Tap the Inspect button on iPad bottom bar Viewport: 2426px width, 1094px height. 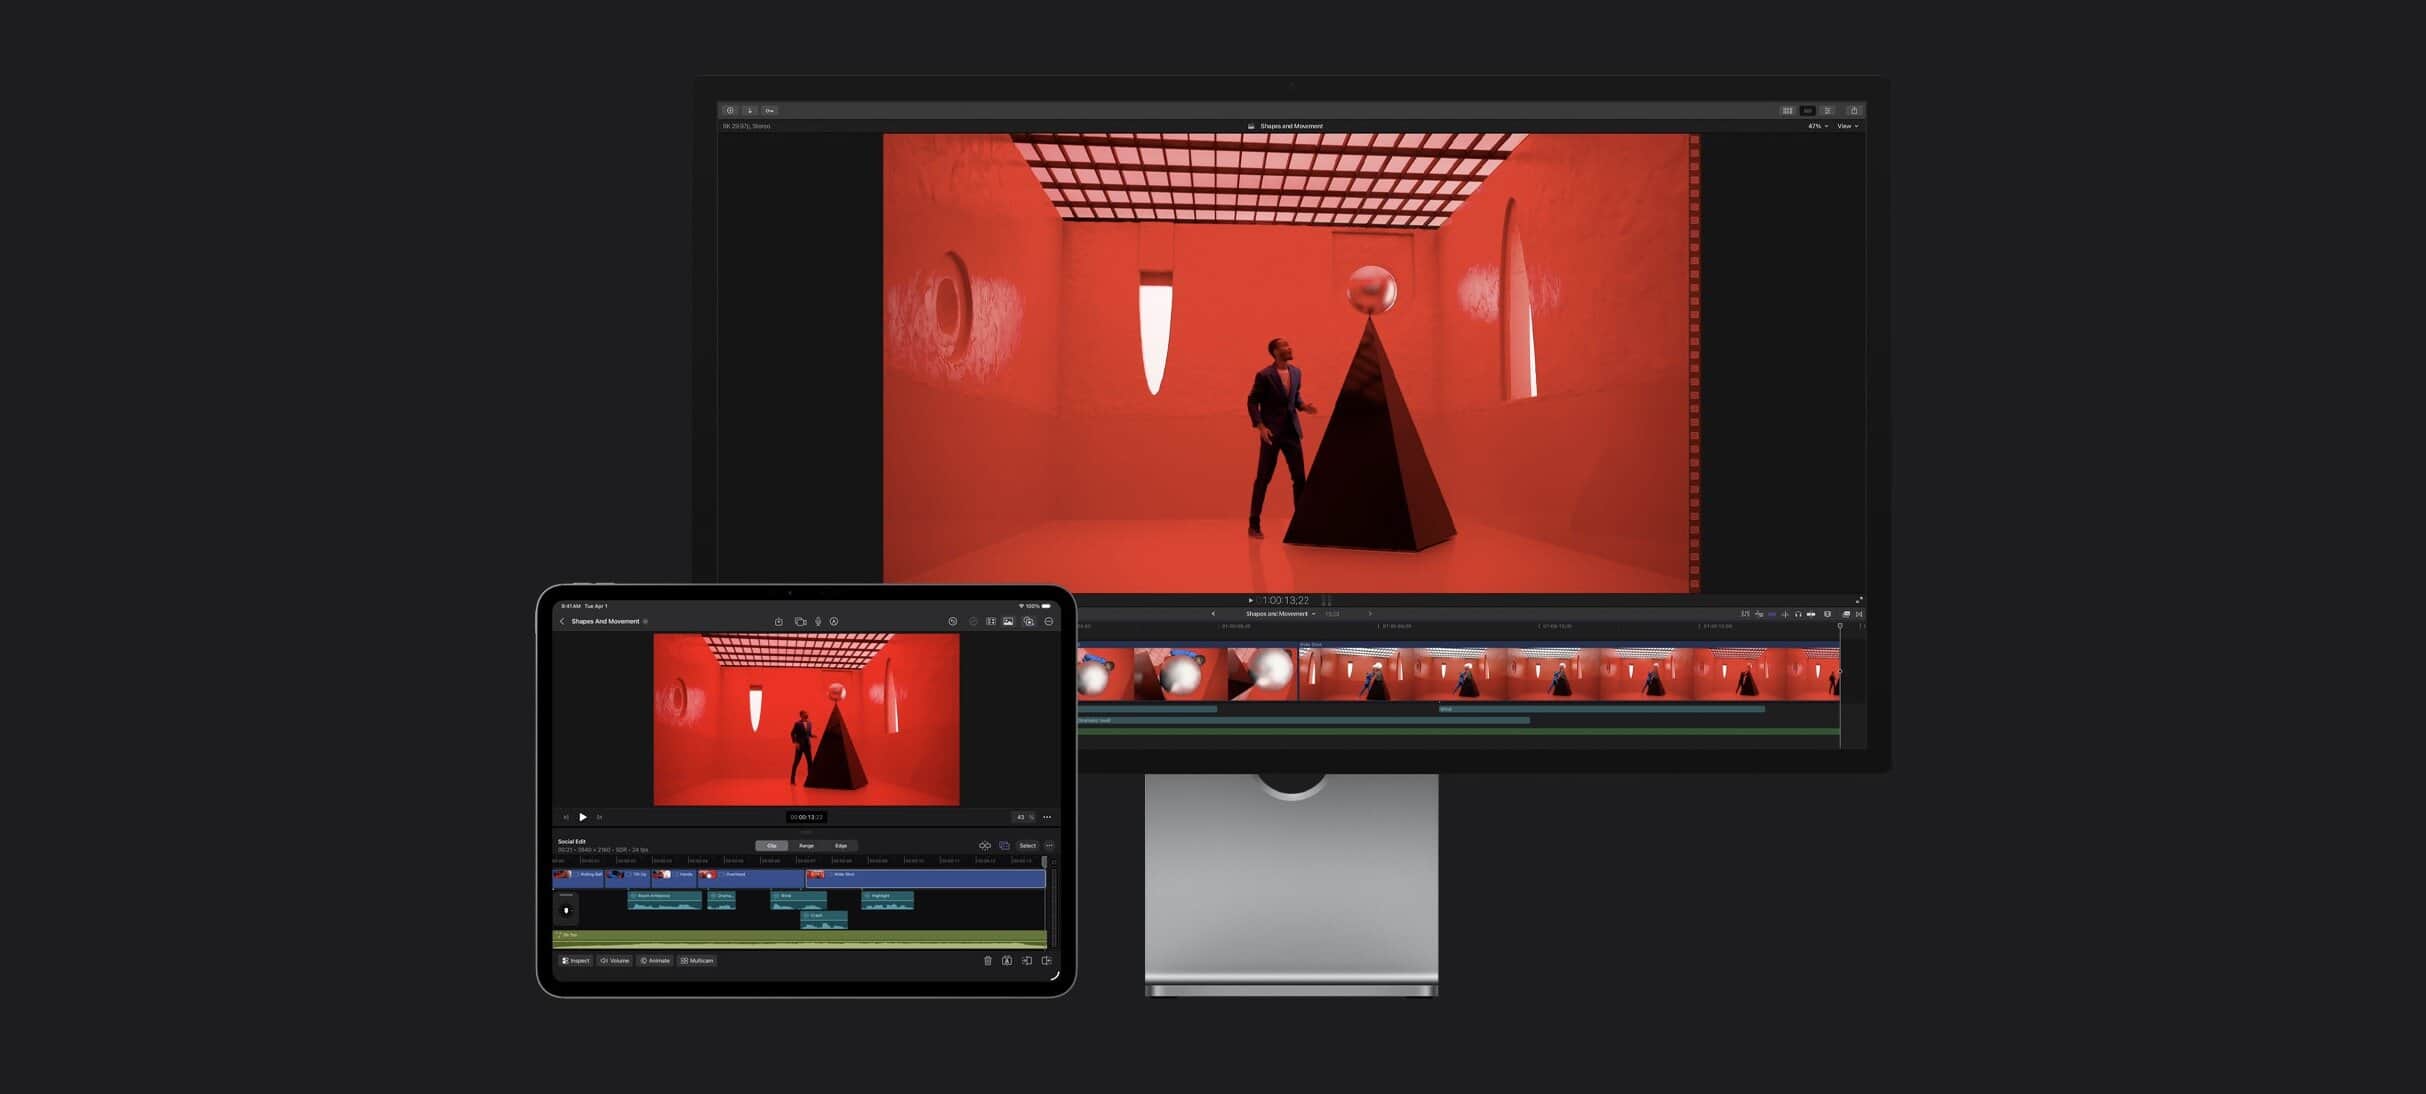575,961
